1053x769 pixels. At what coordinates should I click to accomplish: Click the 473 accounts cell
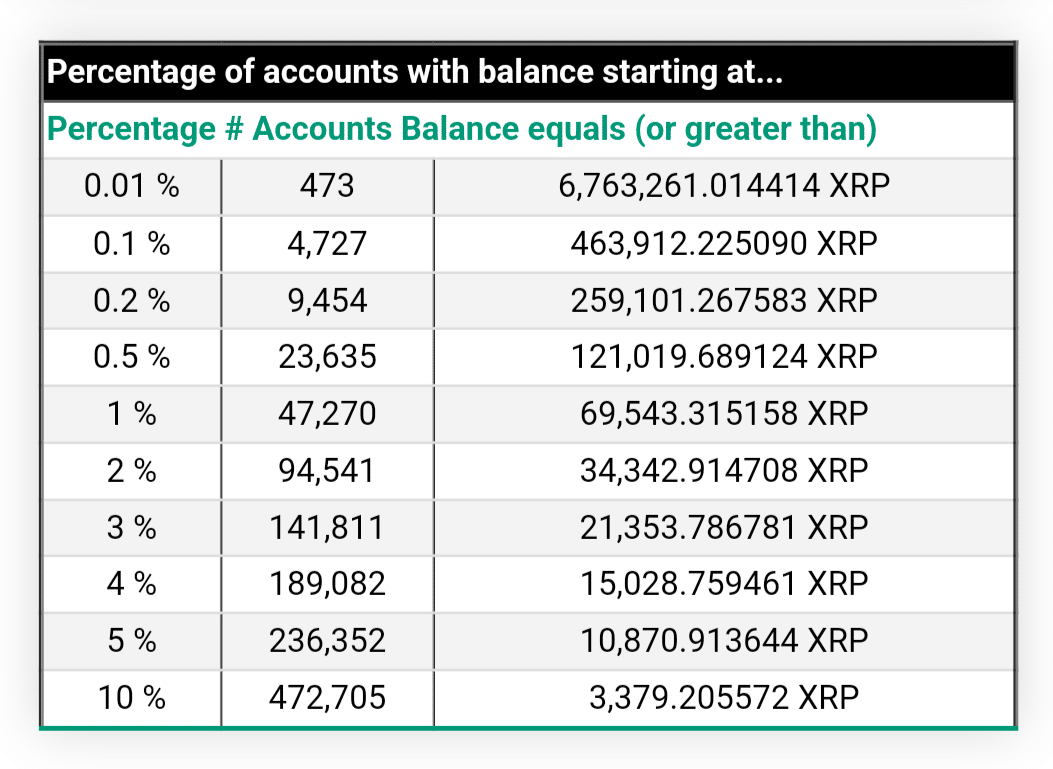pos(327,186)
